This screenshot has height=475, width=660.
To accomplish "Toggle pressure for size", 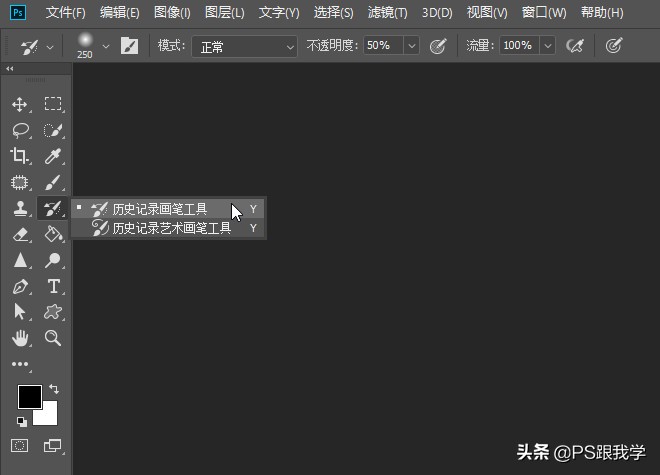I will pyautogui.click(x=614, y=45).
